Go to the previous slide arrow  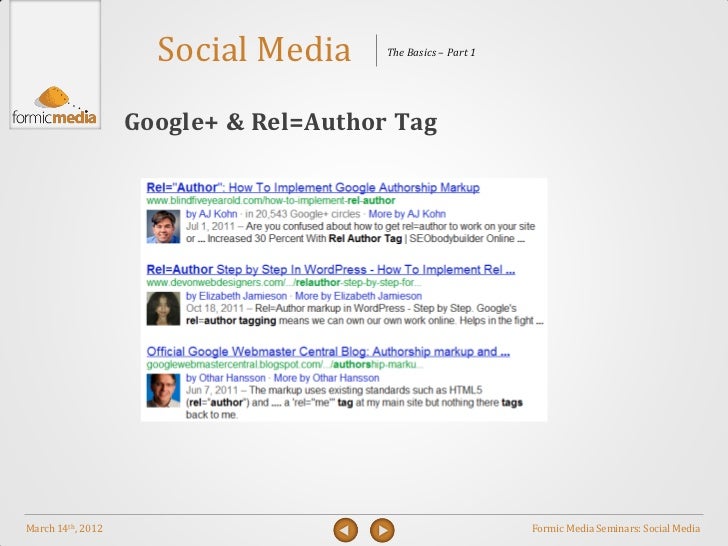pos(345,530)
